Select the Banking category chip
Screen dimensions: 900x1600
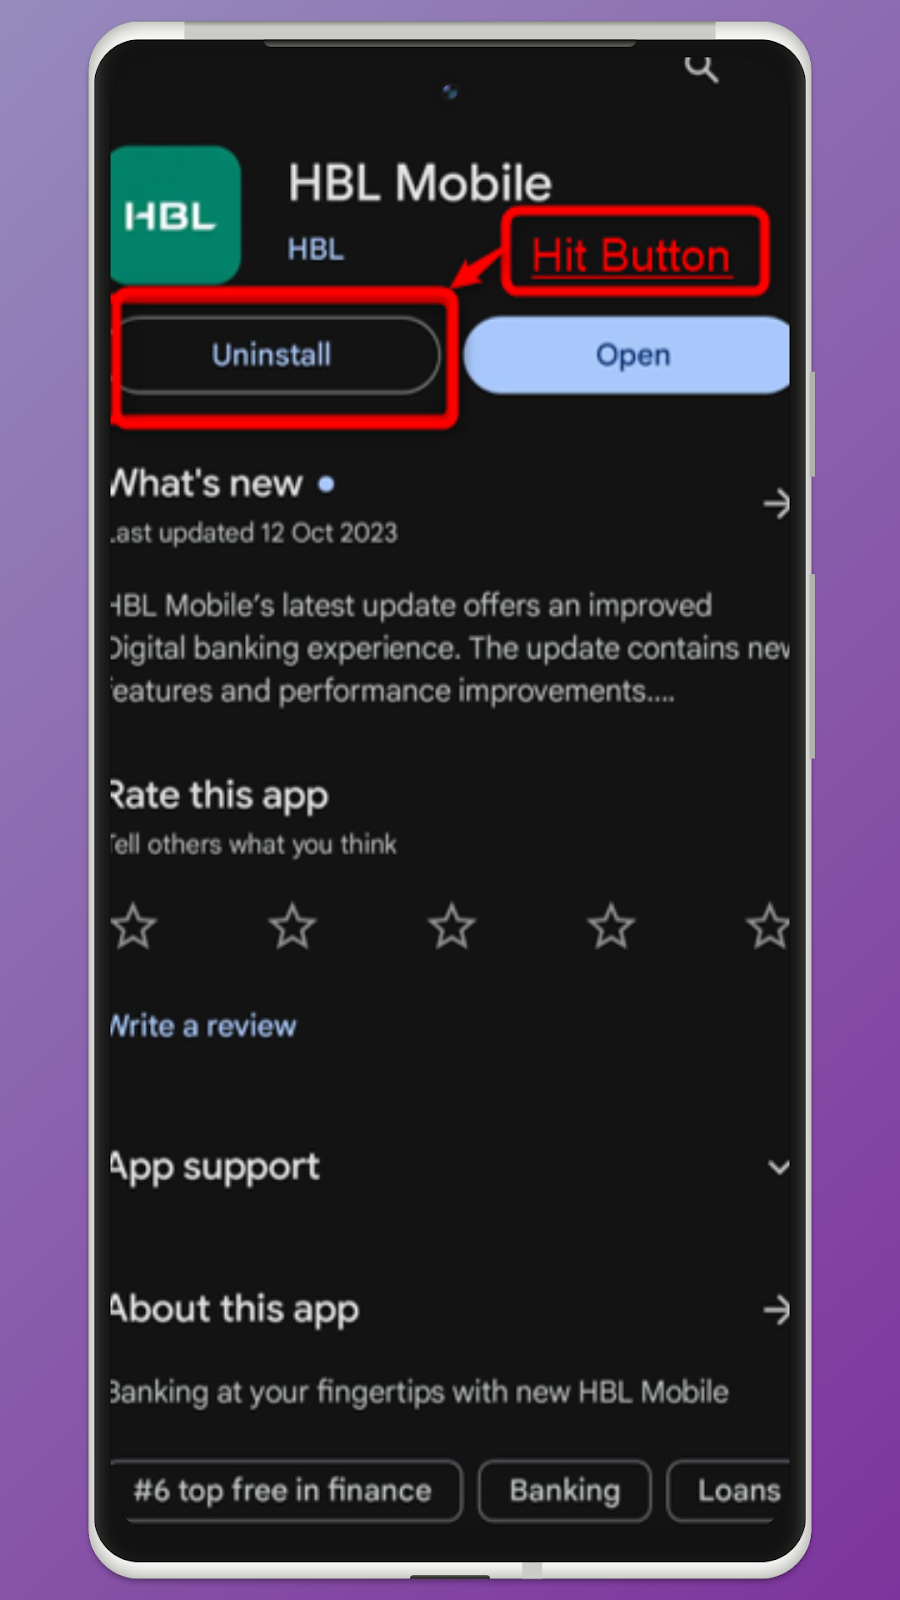coord(565,1490)
